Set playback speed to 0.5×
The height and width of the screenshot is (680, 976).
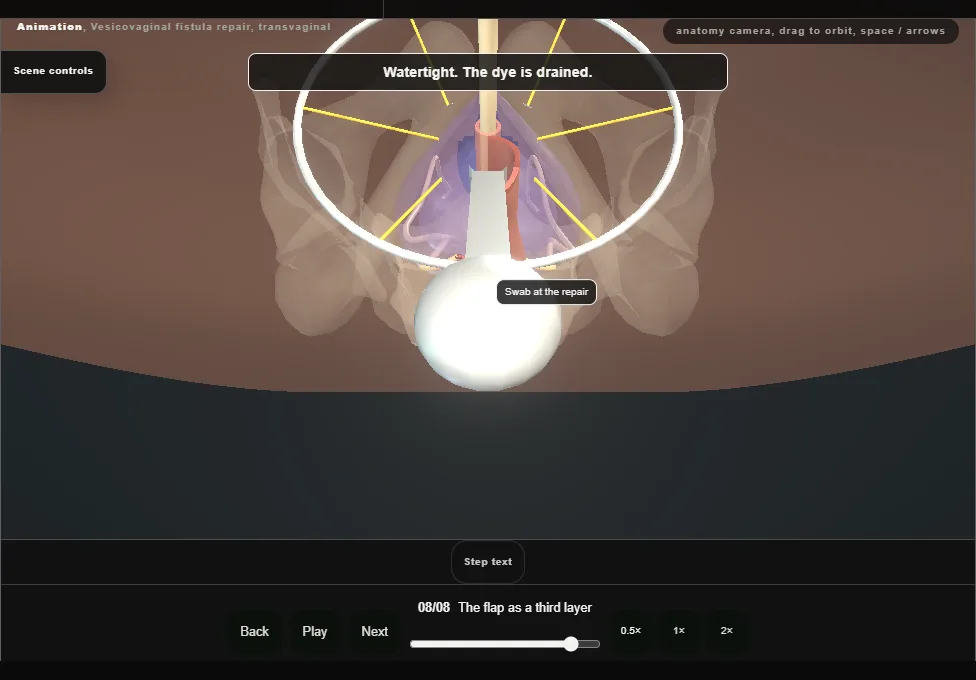tap(631, 631)
